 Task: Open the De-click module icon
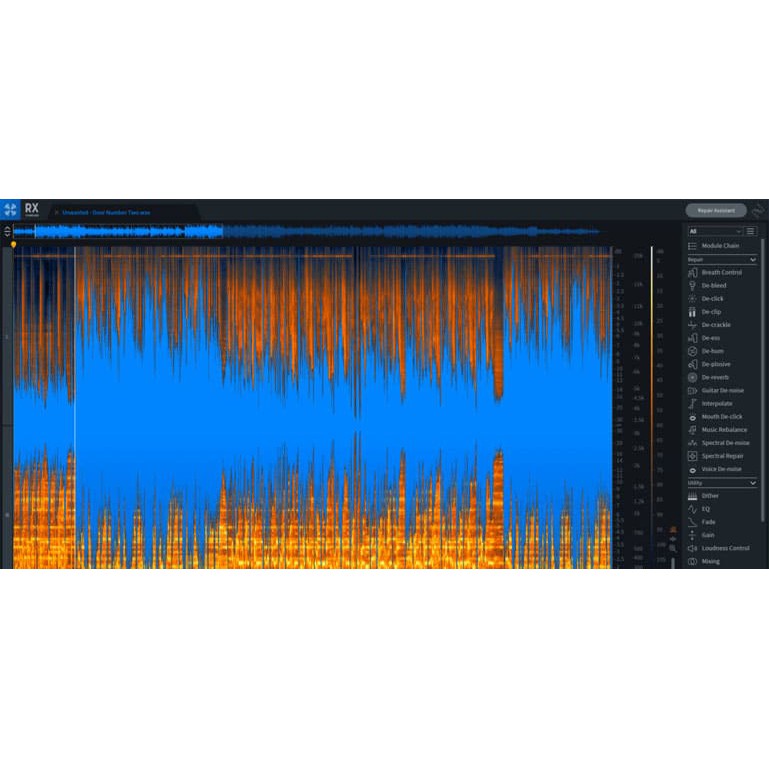pos(692,299)
